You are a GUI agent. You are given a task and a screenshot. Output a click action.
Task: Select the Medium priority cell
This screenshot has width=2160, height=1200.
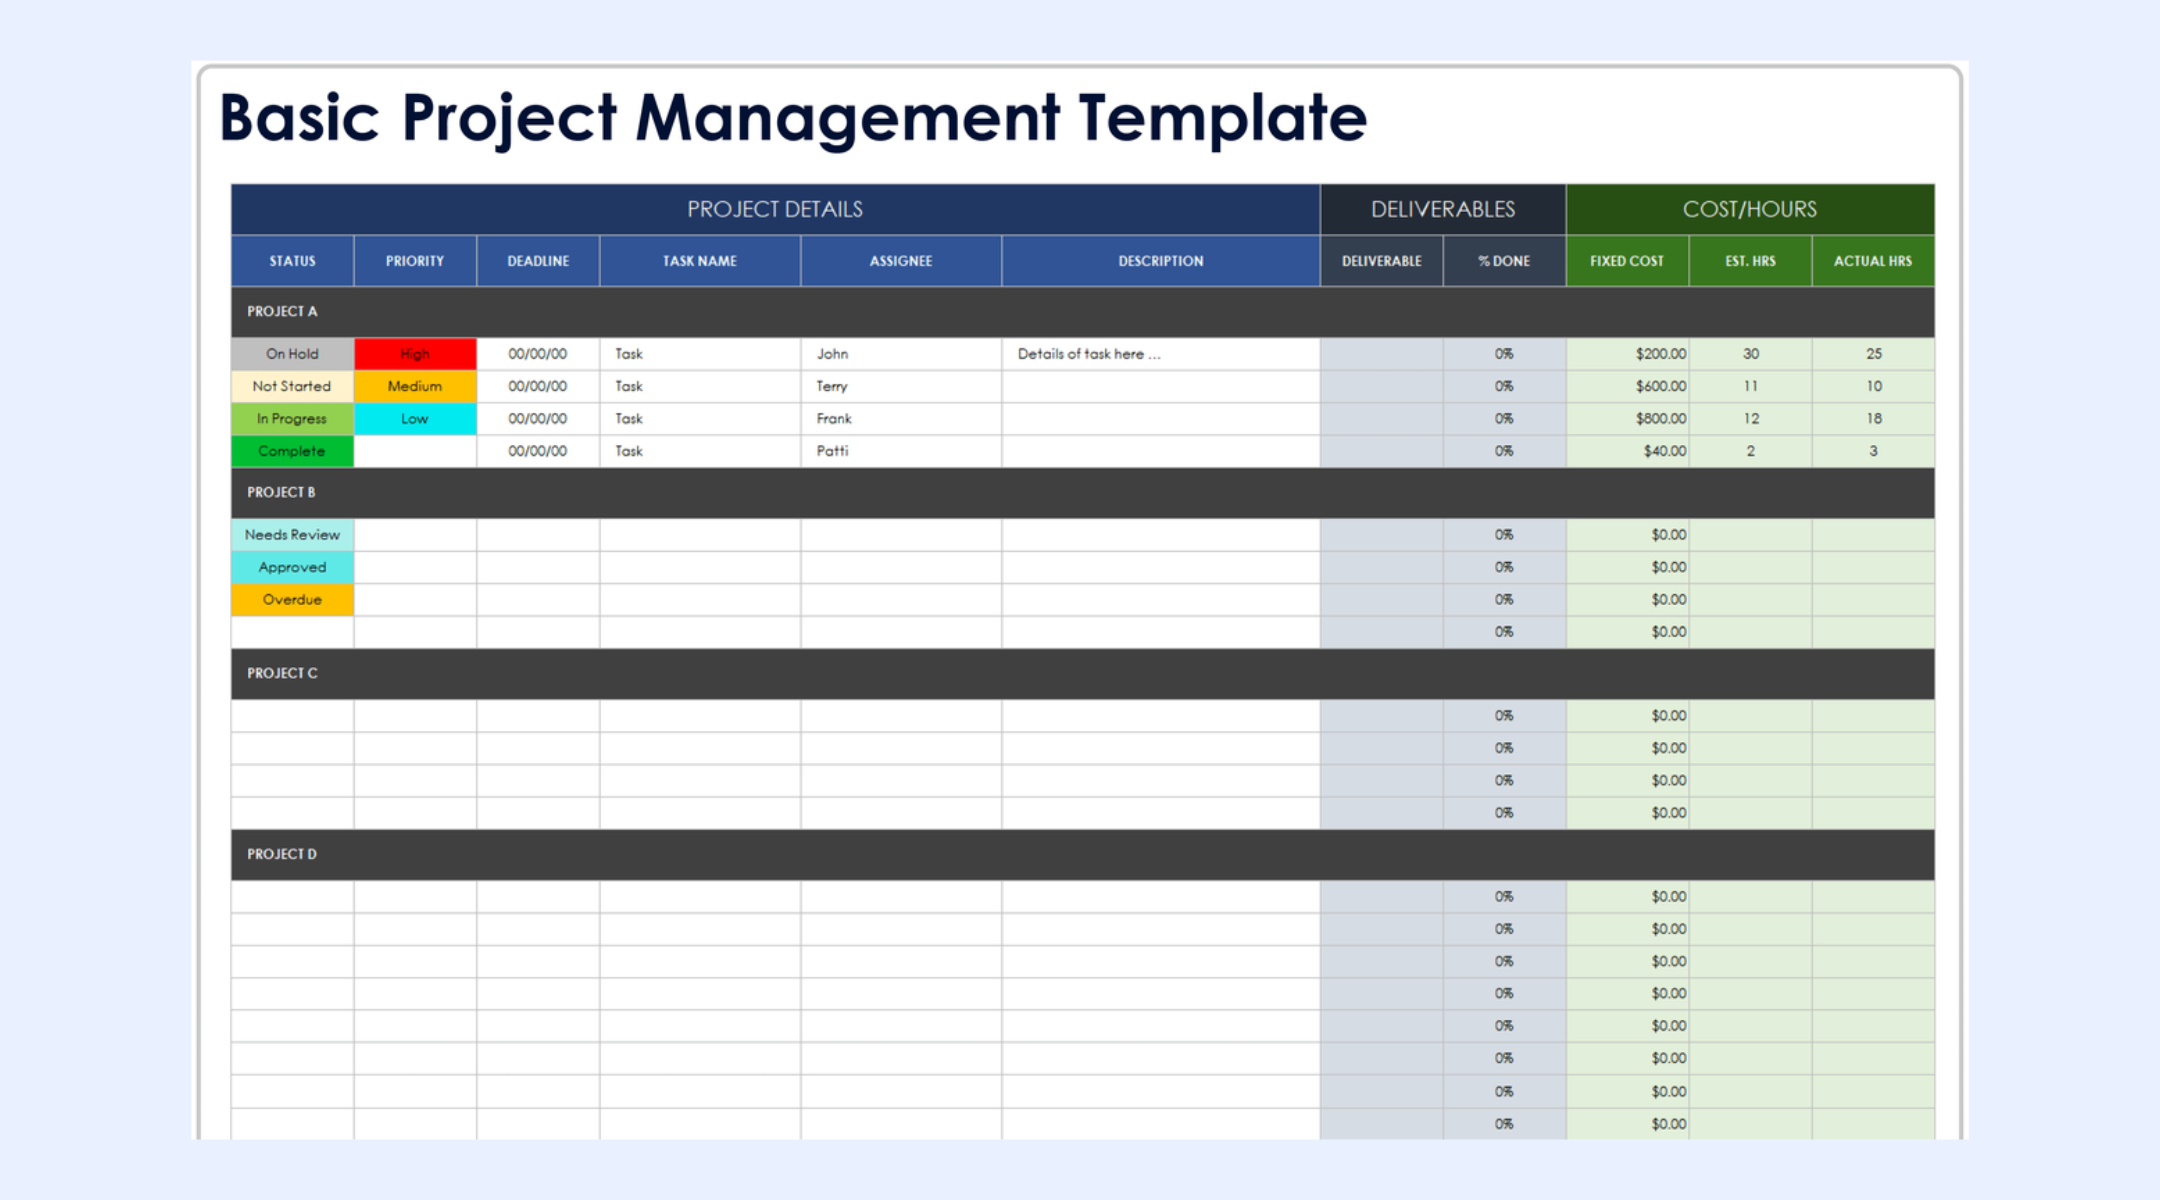point(415,386)
